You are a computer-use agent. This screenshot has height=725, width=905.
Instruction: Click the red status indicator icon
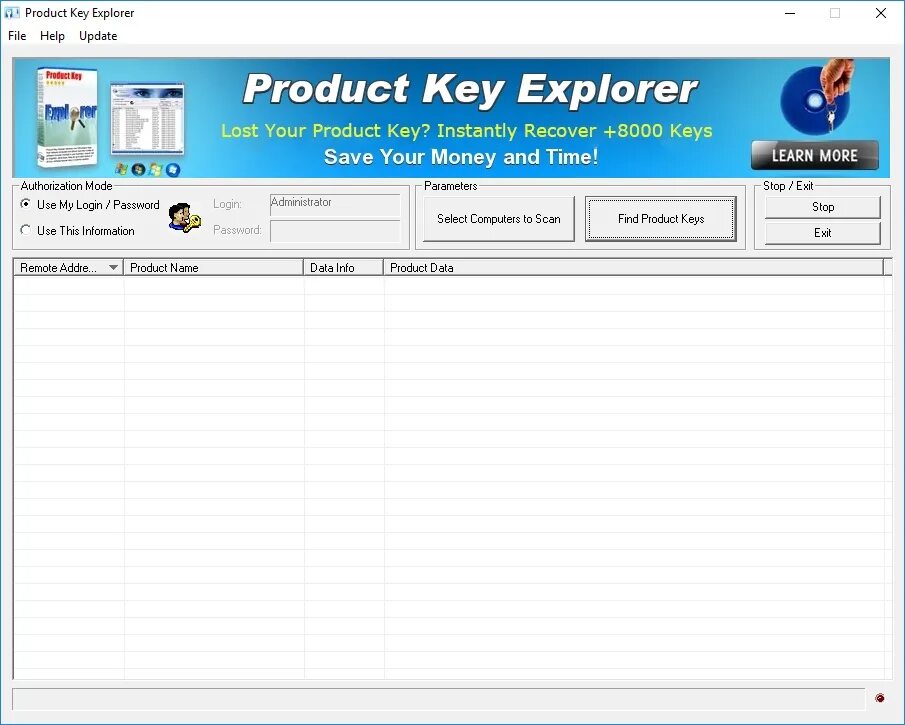tap(880, 698)
